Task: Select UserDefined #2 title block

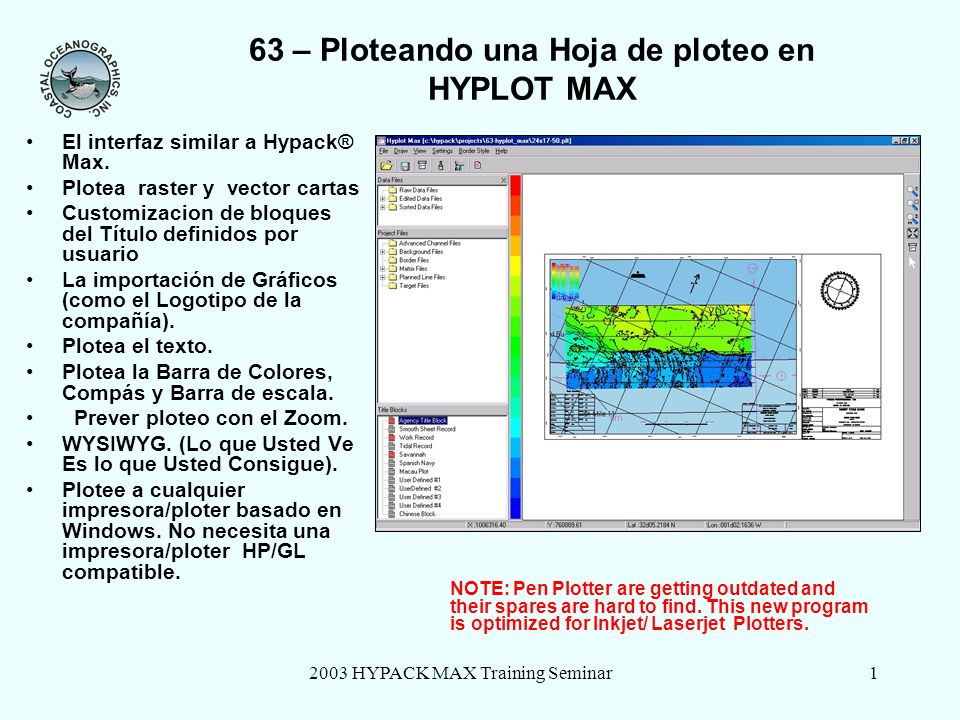Action: [x=420, y=489]
